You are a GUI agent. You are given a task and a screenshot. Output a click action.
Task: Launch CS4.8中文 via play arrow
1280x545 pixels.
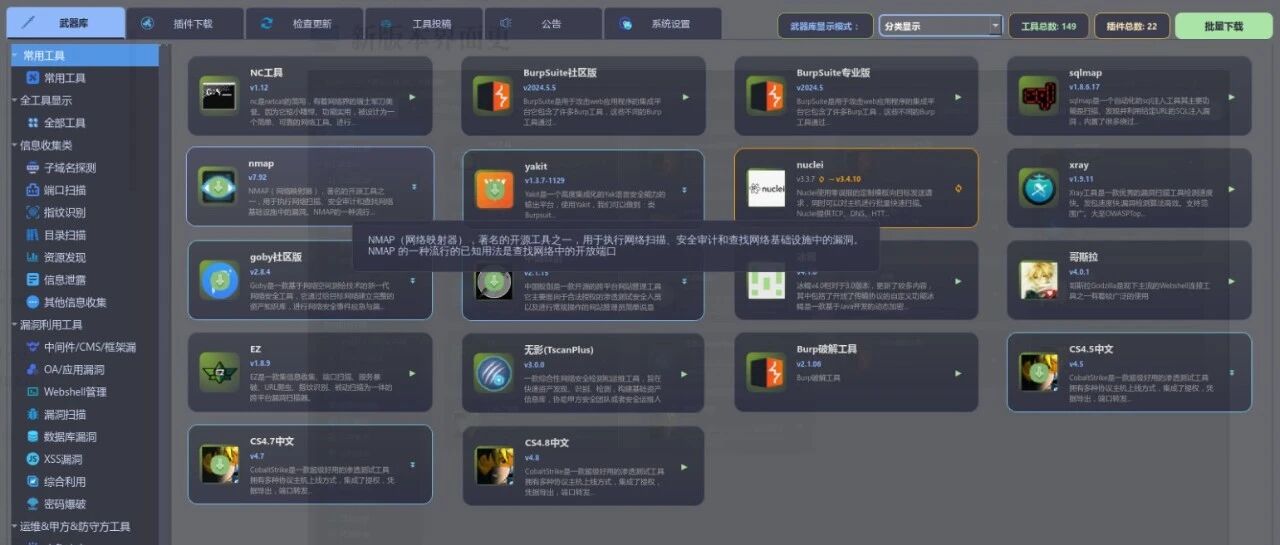(x=685, y=465)
